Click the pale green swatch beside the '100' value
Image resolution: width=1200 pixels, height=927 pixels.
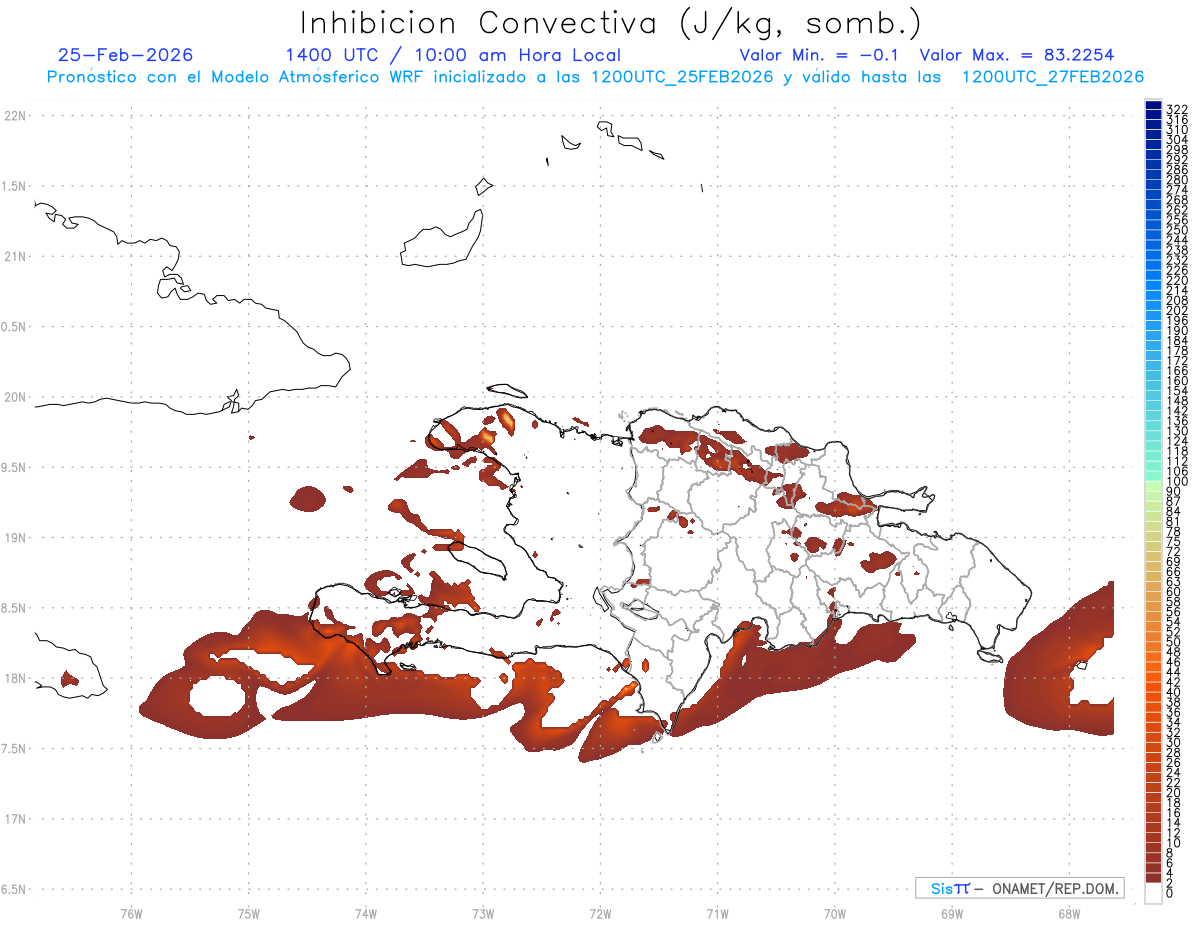click(x=1153, y=487)
